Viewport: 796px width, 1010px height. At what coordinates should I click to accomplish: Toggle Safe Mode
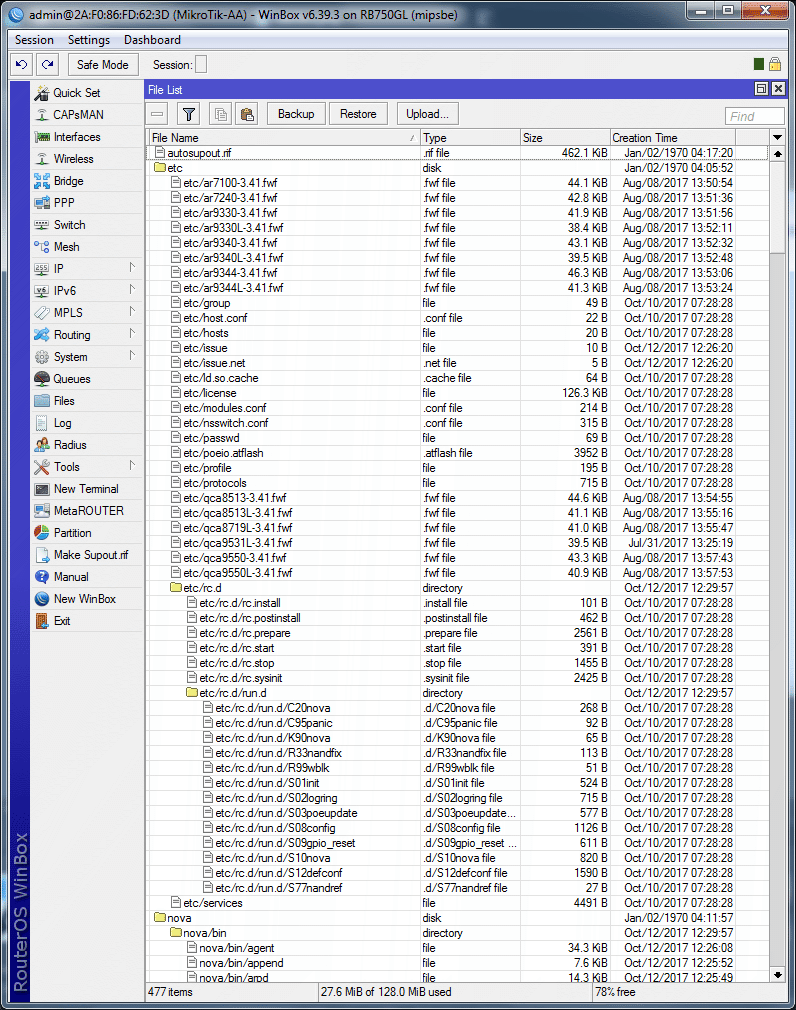pos(102,64)
